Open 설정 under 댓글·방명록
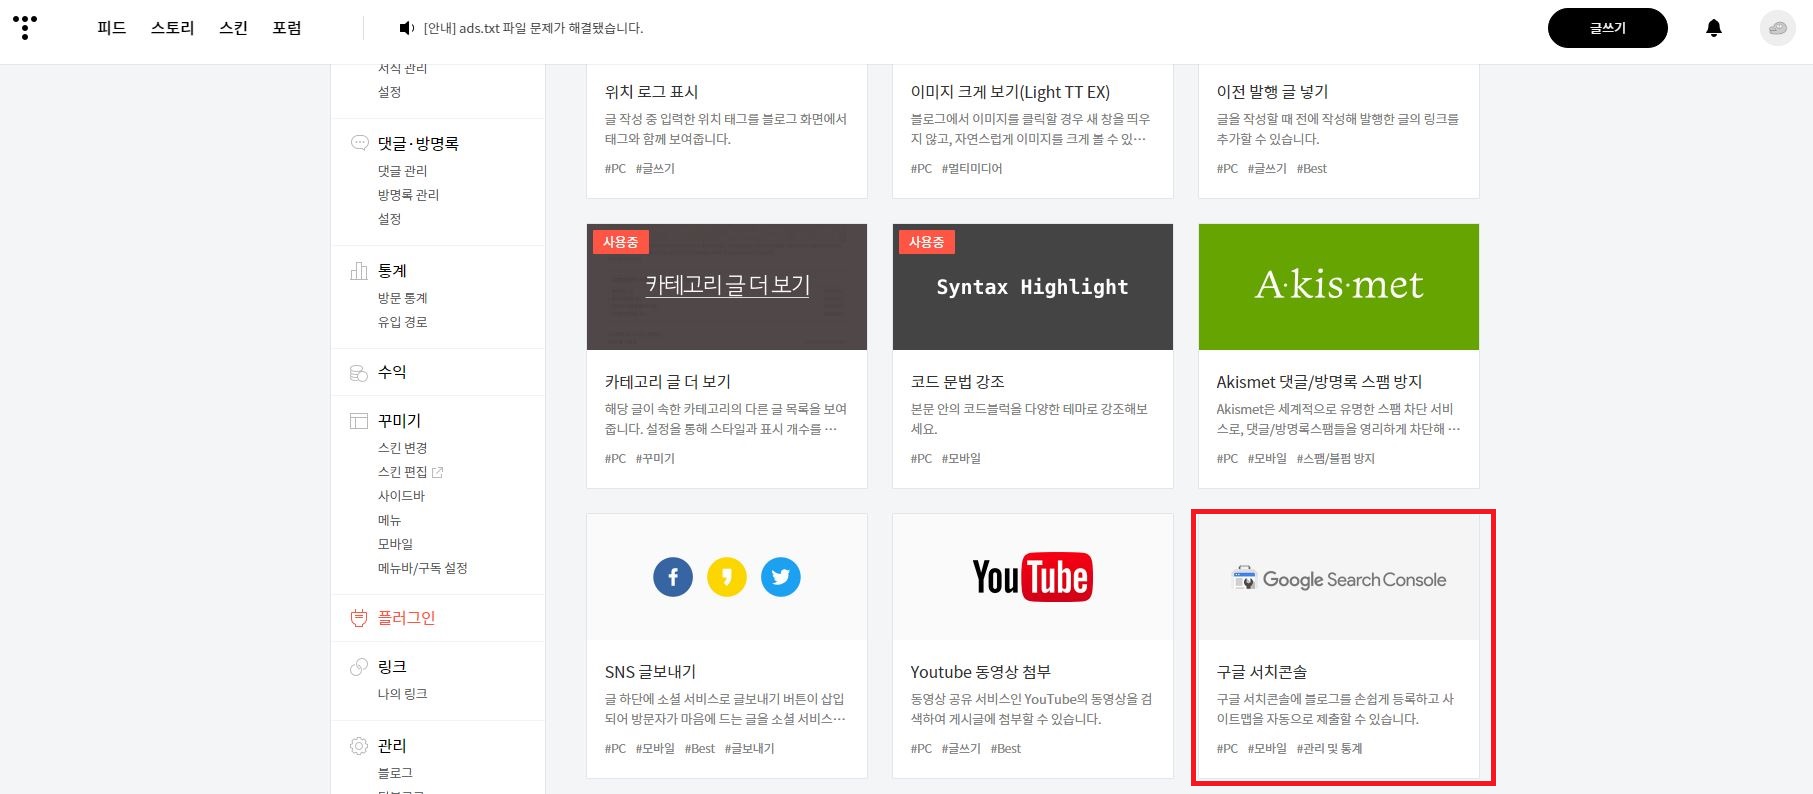The width and height of the screenshot is (1813, 794). click(389, 219)
